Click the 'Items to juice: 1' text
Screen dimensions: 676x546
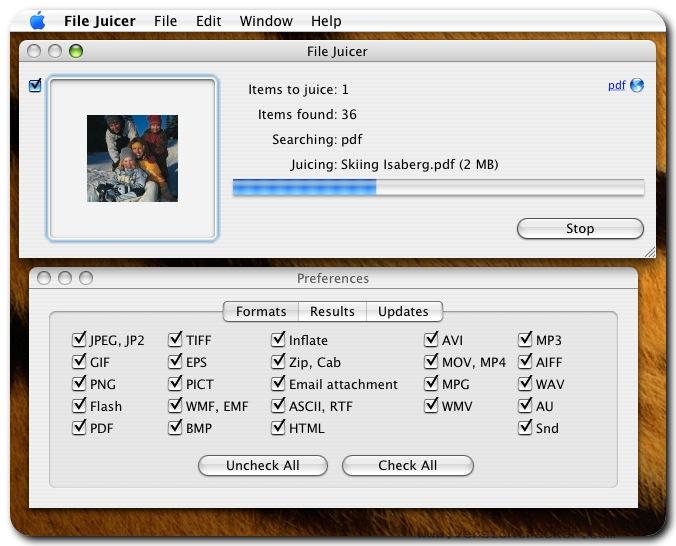(298, 89)
